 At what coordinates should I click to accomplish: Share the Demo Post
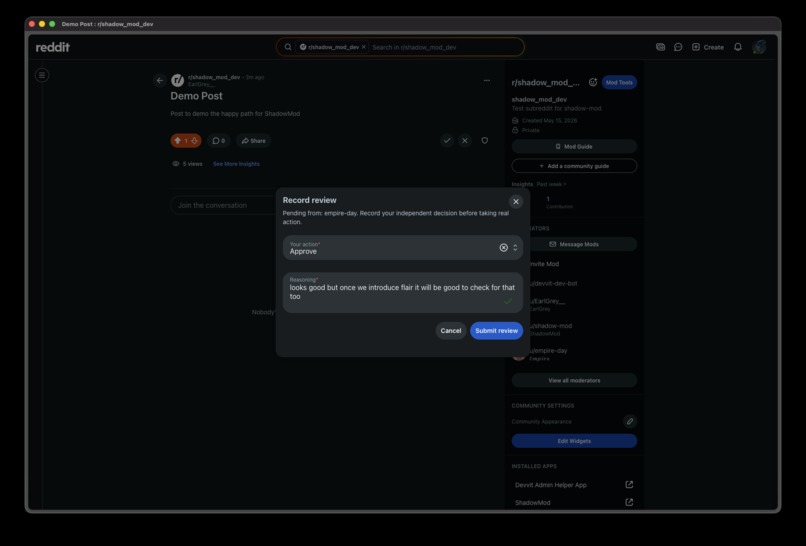[253, 140]
